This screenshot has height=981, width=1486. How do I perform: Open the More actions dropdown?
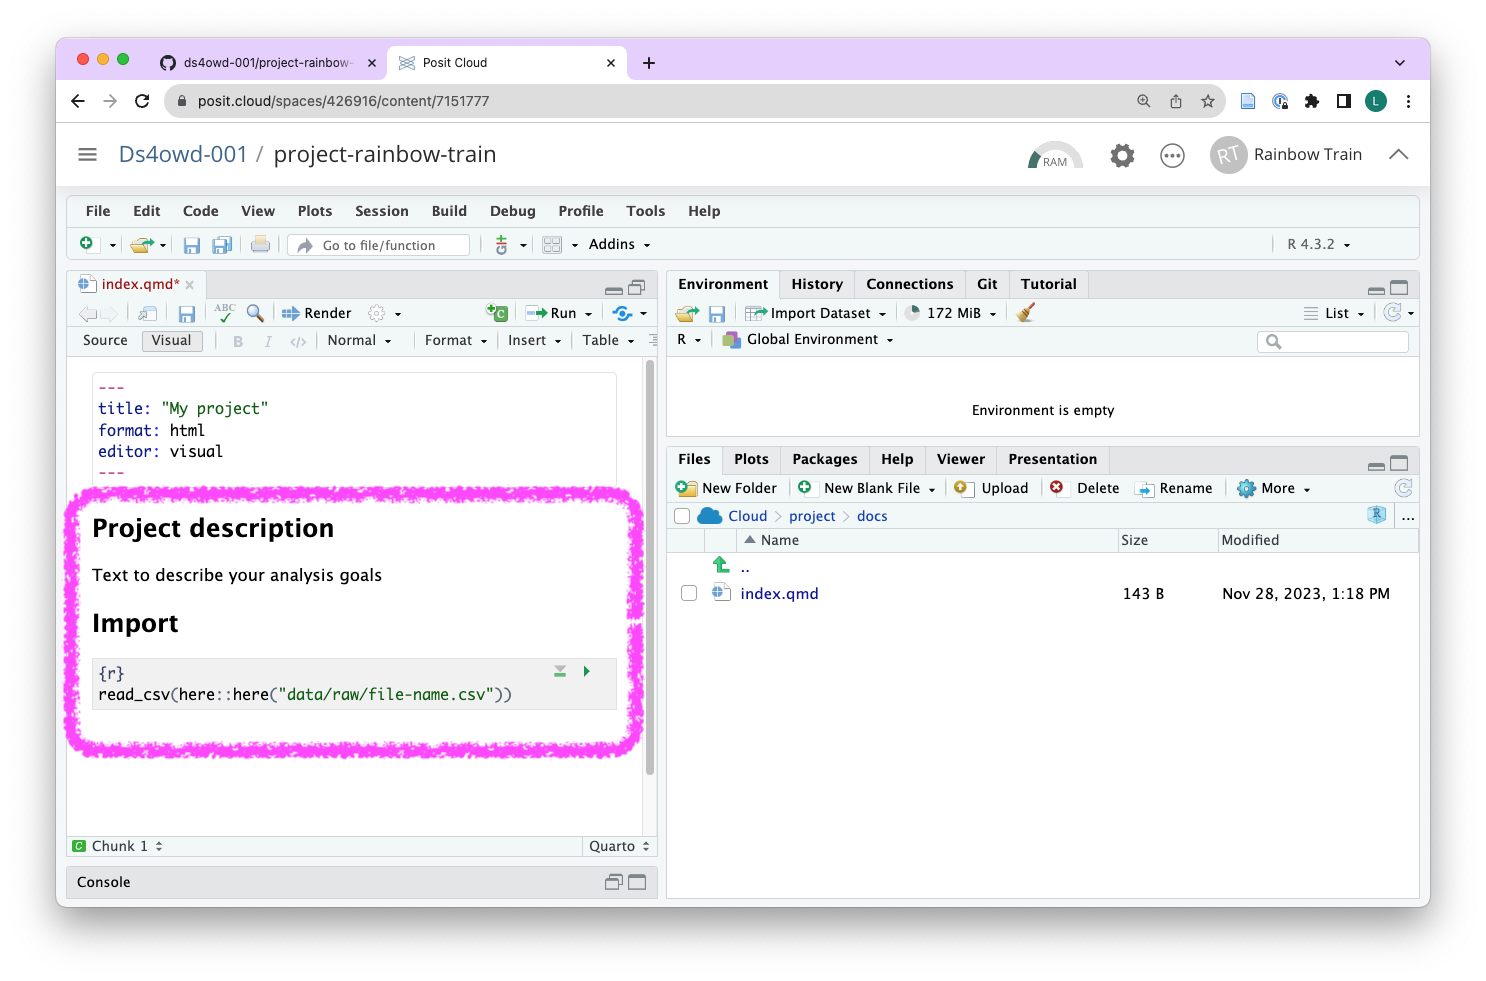(1275, 488)
